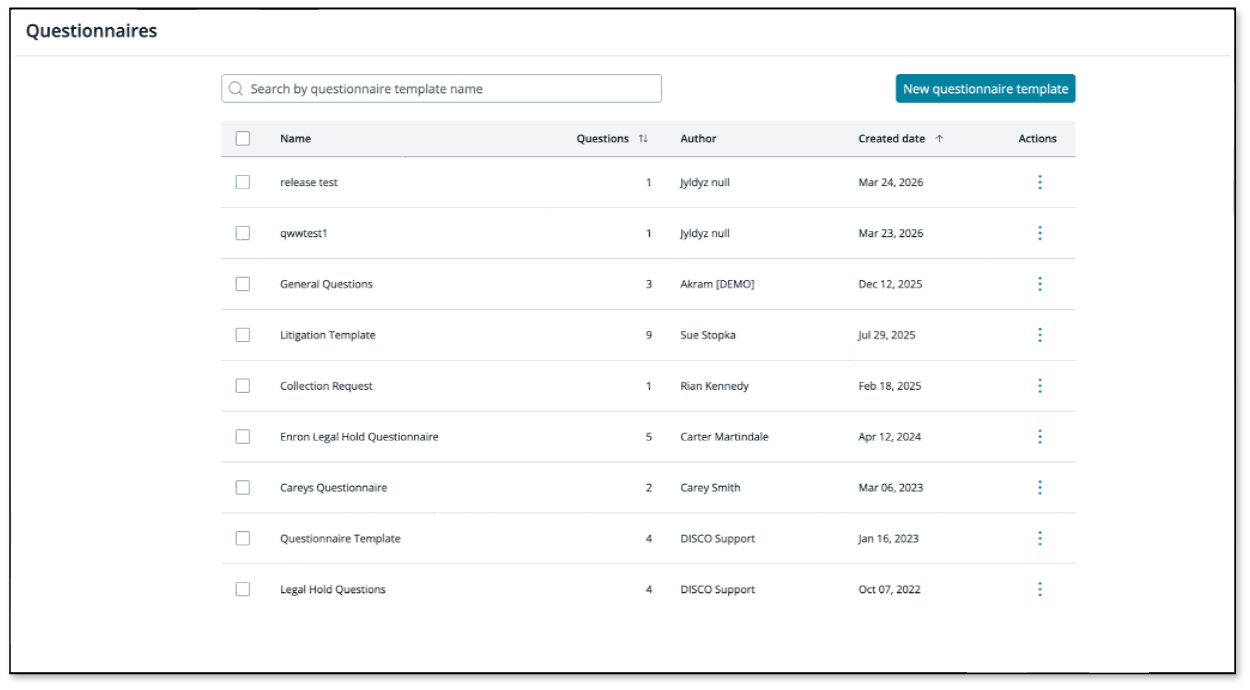Open actions menu for Enron Legal Hold Questionnaire
Screen dimensions: 1250x690
pos(1040,437)
